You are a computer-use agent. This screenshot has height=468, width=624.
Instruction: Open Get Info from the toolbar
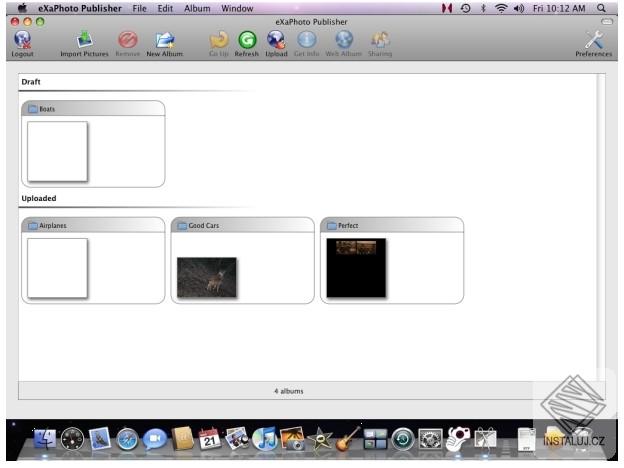point(306,43)
